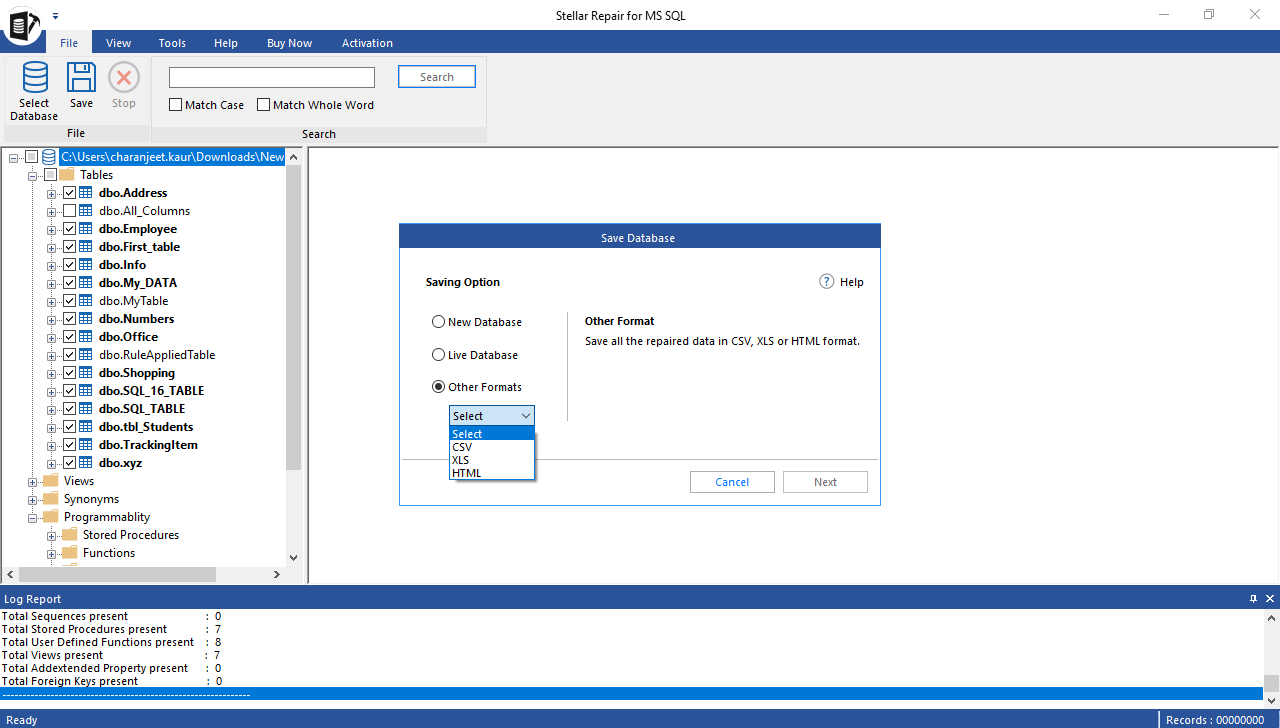Click table icon next to dbo.Employee

tap(86, 229)
